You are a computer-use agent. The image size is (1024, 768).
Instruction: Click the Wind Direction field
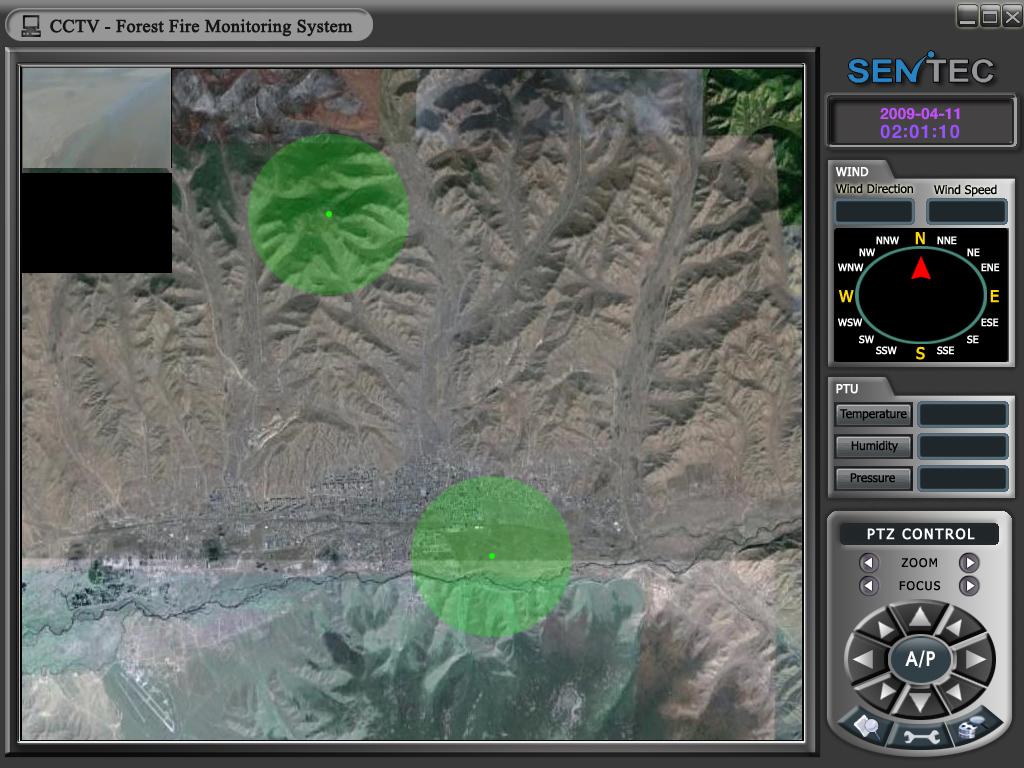[874, 212]
